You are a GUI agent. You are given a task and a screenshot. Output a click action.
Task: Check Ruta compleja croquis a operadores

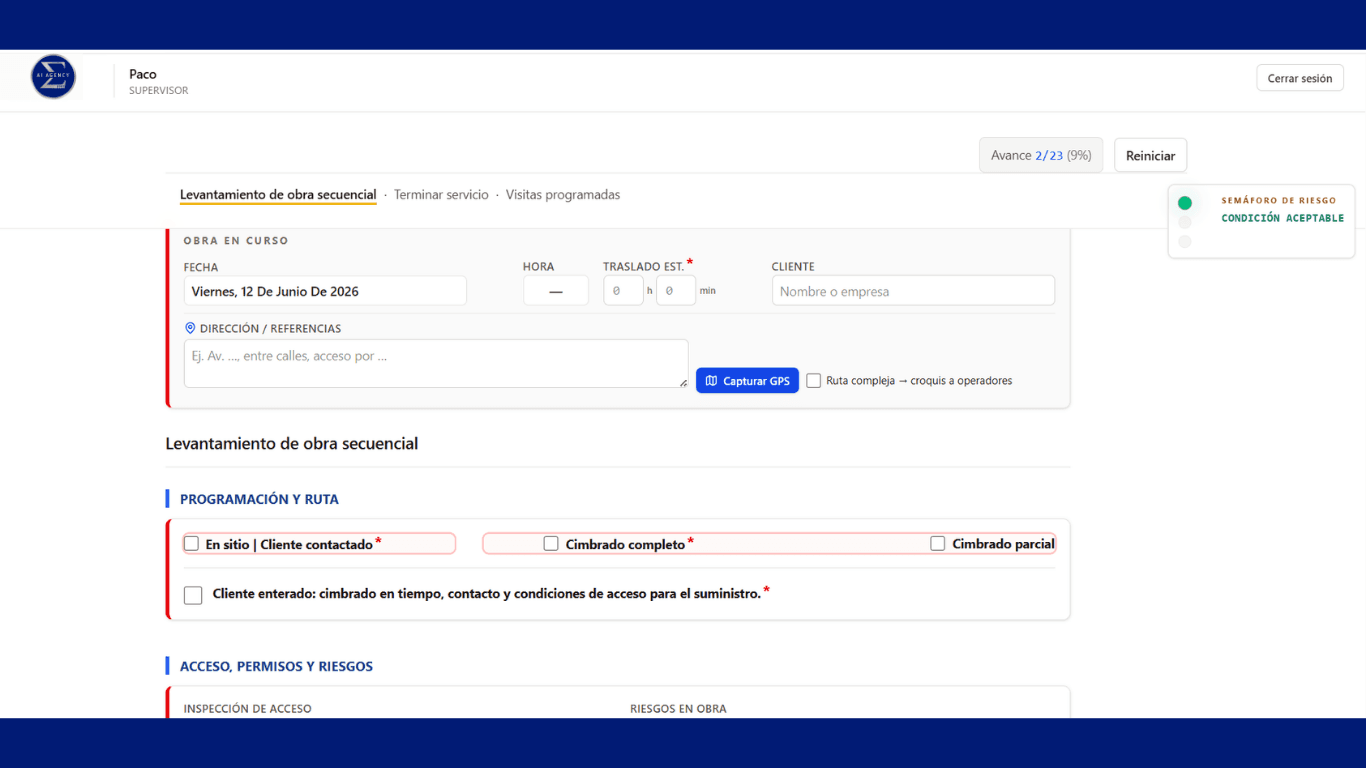814,381
